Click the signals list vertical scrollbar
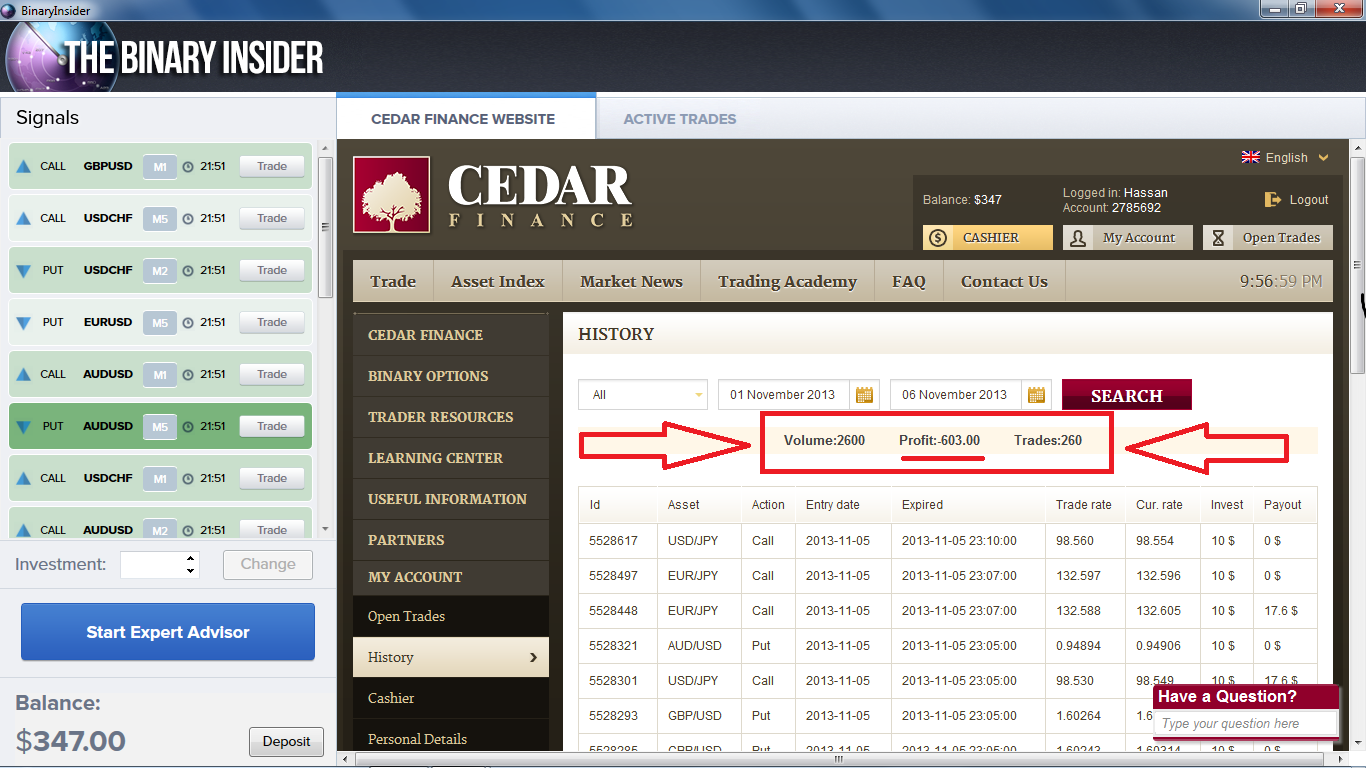 325,227
